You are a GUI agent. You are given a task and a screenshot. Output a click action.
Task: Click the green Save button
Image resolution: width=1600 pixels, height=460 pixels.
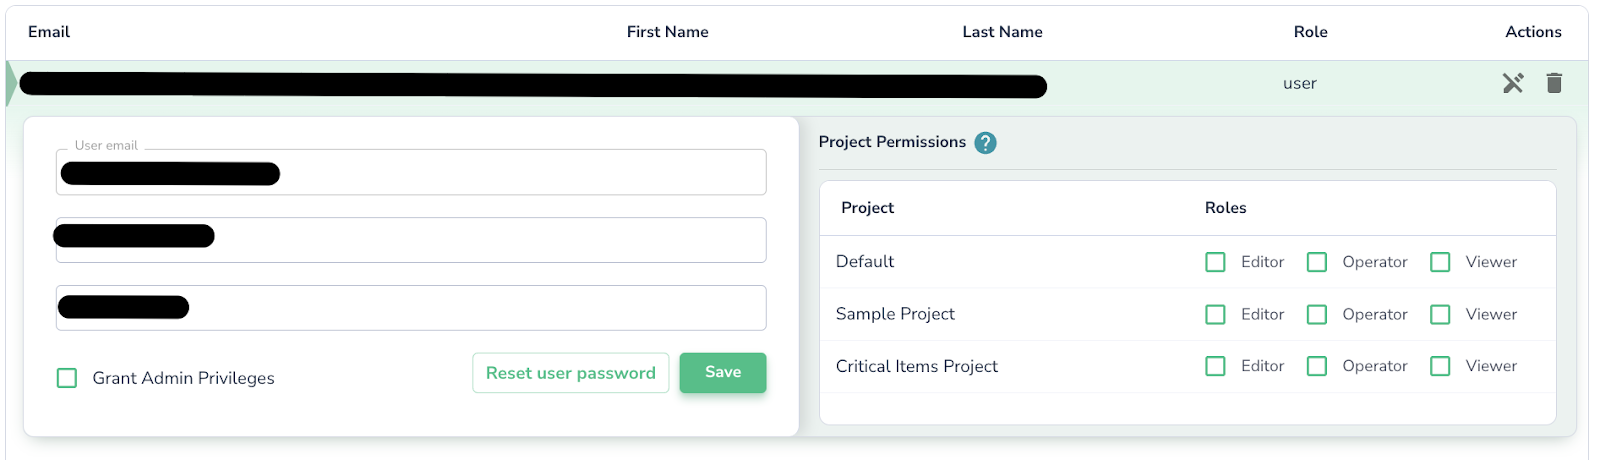pos(723,373)
